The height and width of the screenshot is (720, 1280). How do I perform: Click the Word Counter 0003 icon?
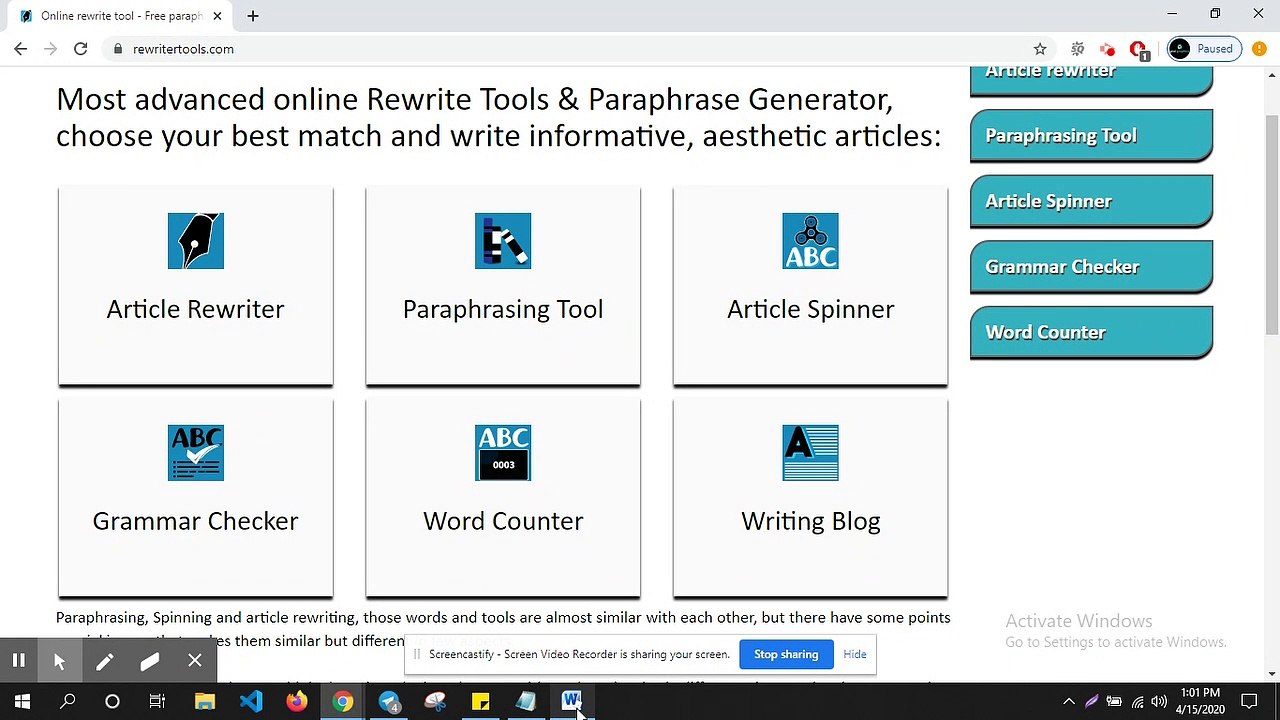point(503,453)
